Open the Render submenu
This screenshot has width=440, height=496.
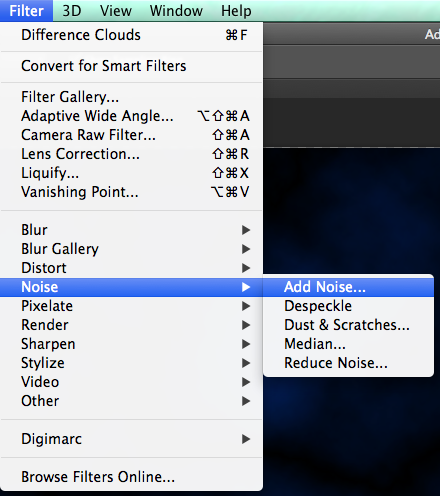131,325
